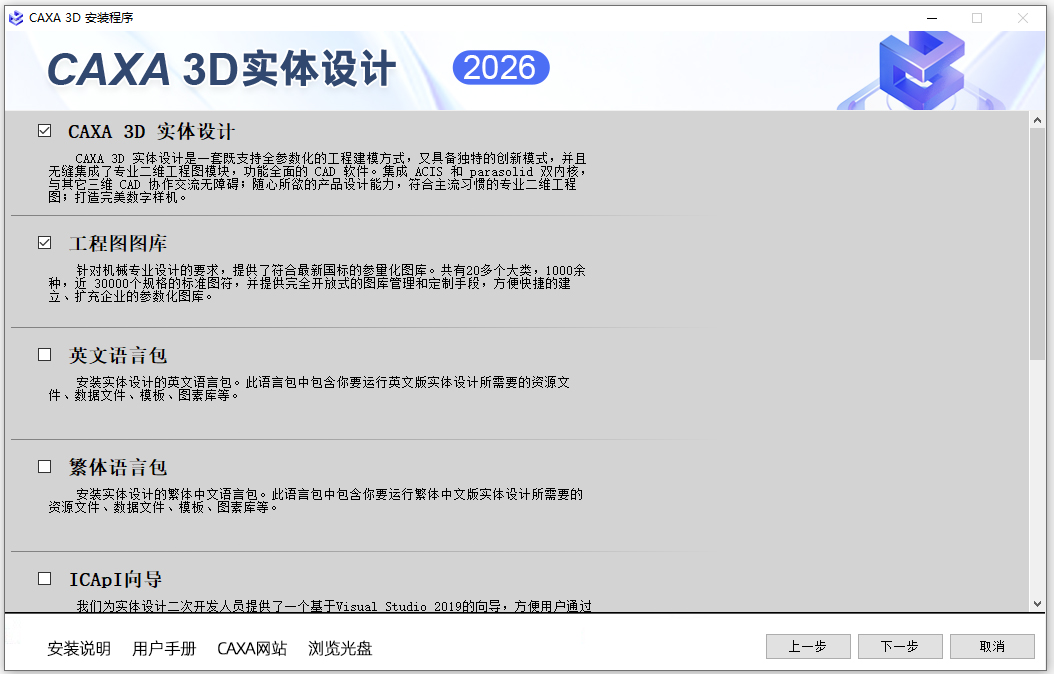The image size is (1054, 674).
Task: Minimize the CAXA 3D installer window
Action: [932, 18]
